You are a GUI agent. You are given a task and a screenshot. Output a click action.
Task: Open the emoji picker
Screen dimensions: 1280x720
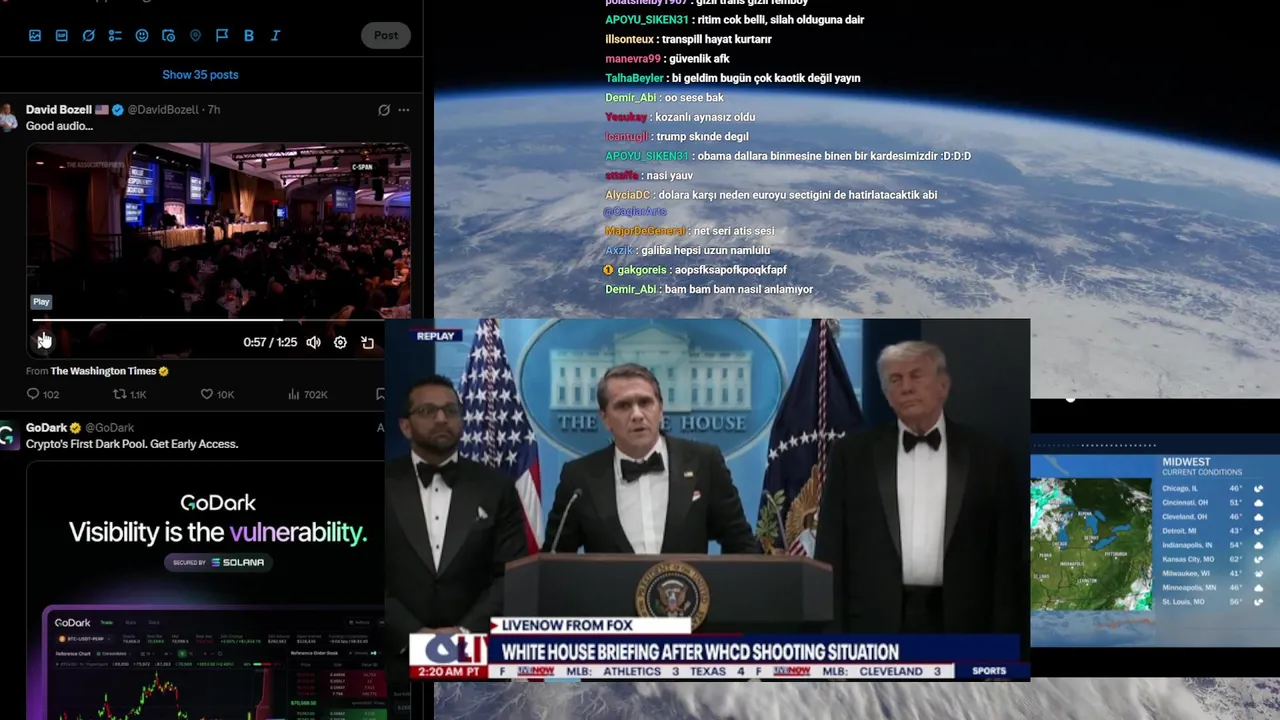[142, 35]
